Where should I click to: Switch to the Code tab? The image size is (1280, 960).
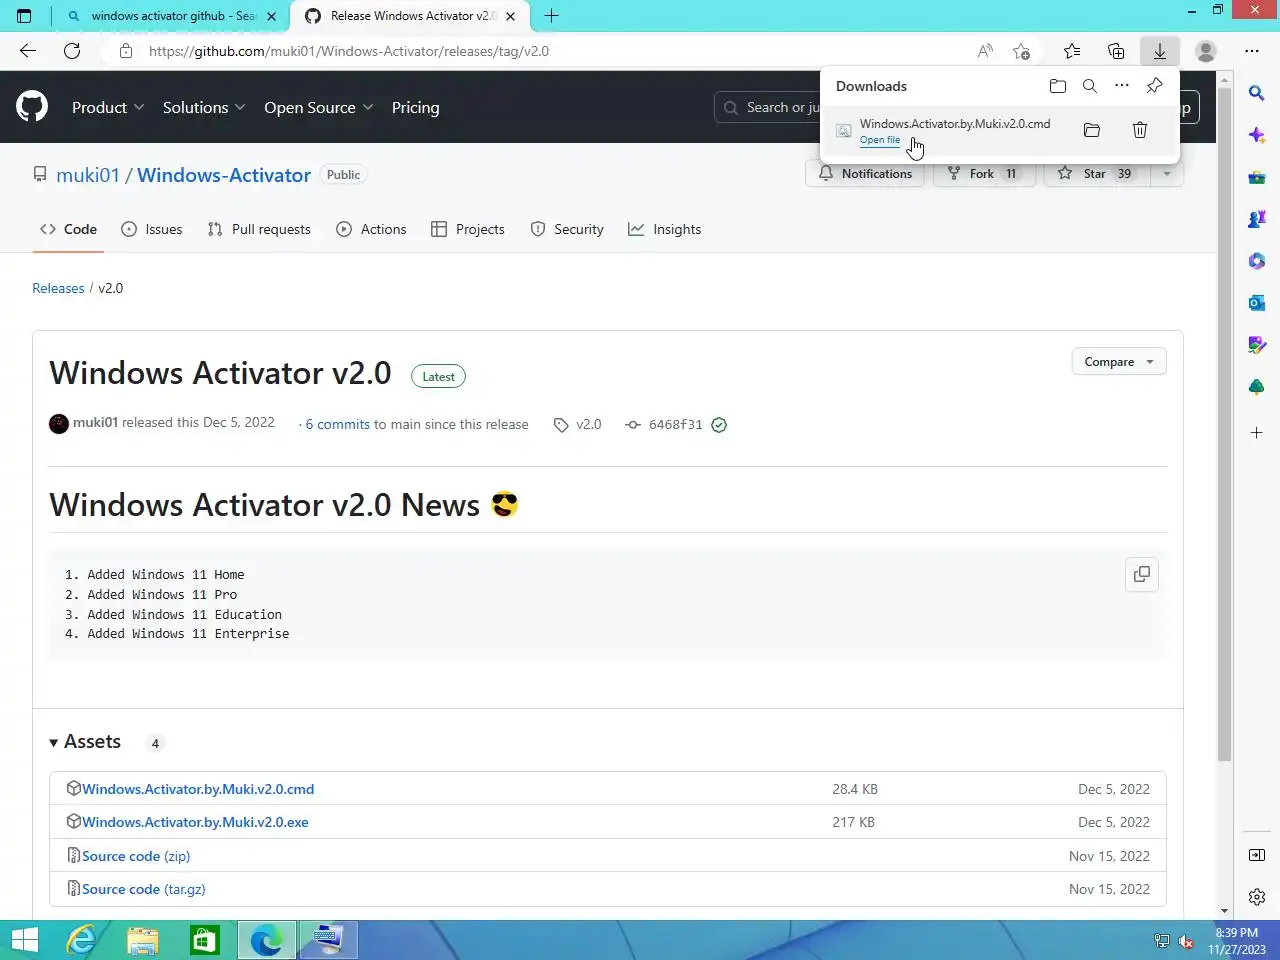tap(68, 229)
